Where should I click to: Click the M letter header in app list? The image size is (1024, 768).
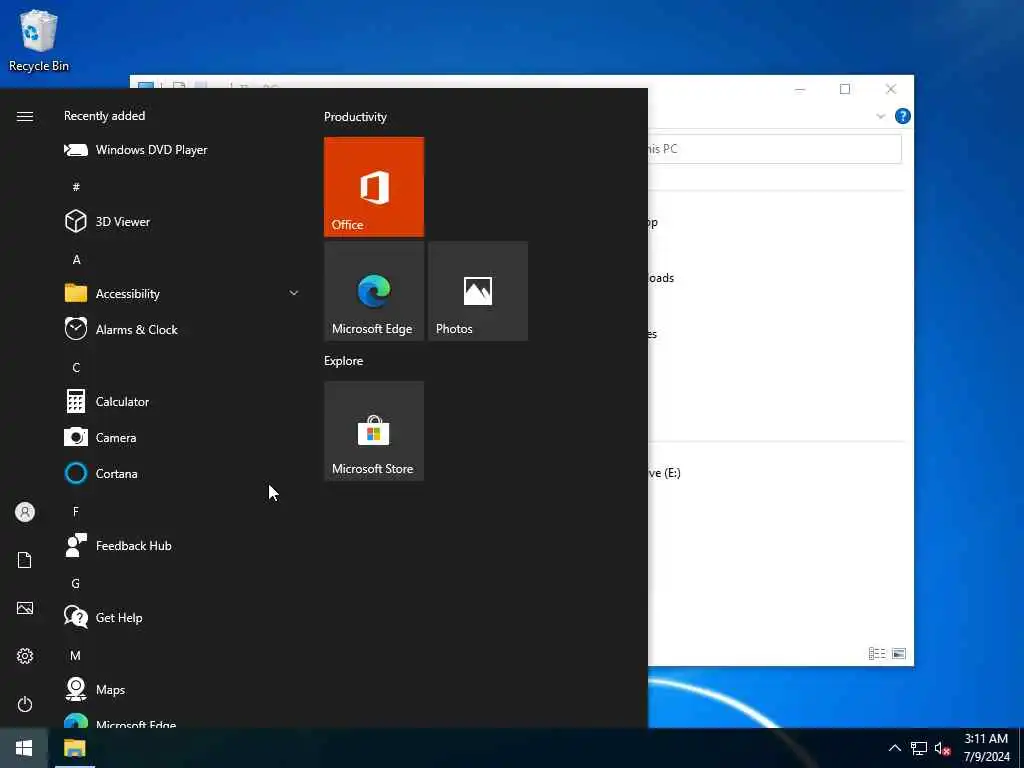[76, 655]
